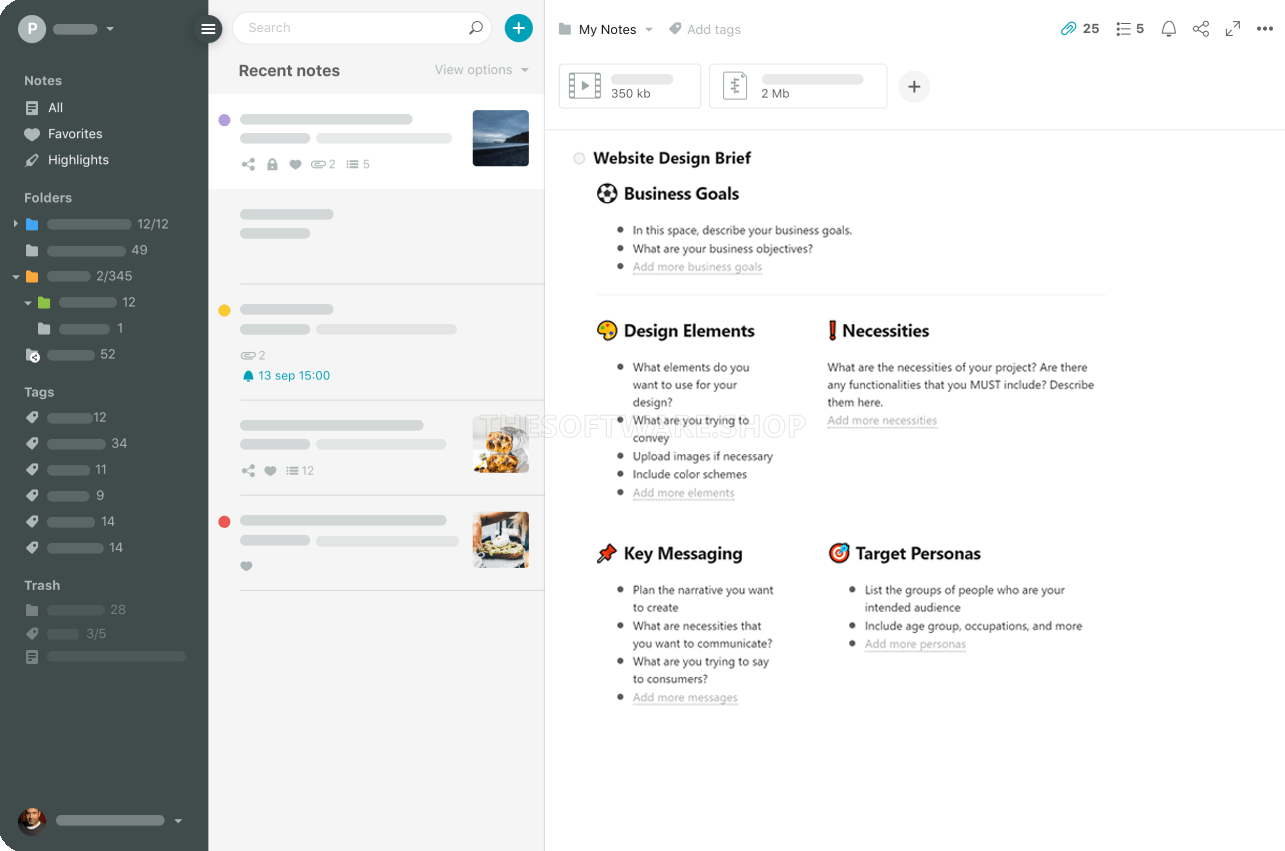Click the blue plus new note button
The height and width of the screenshot is (851, 1285).
(x=518, y=28)
